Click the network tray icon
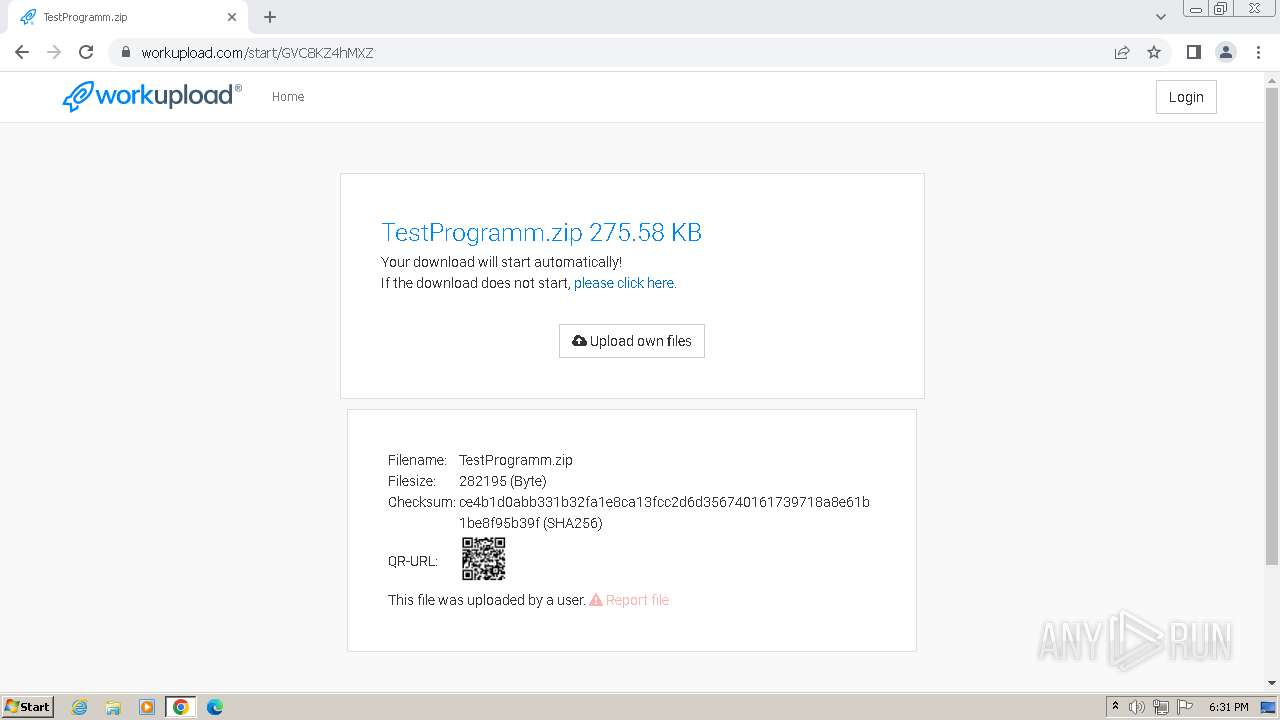 click(x=1161, y=707)
